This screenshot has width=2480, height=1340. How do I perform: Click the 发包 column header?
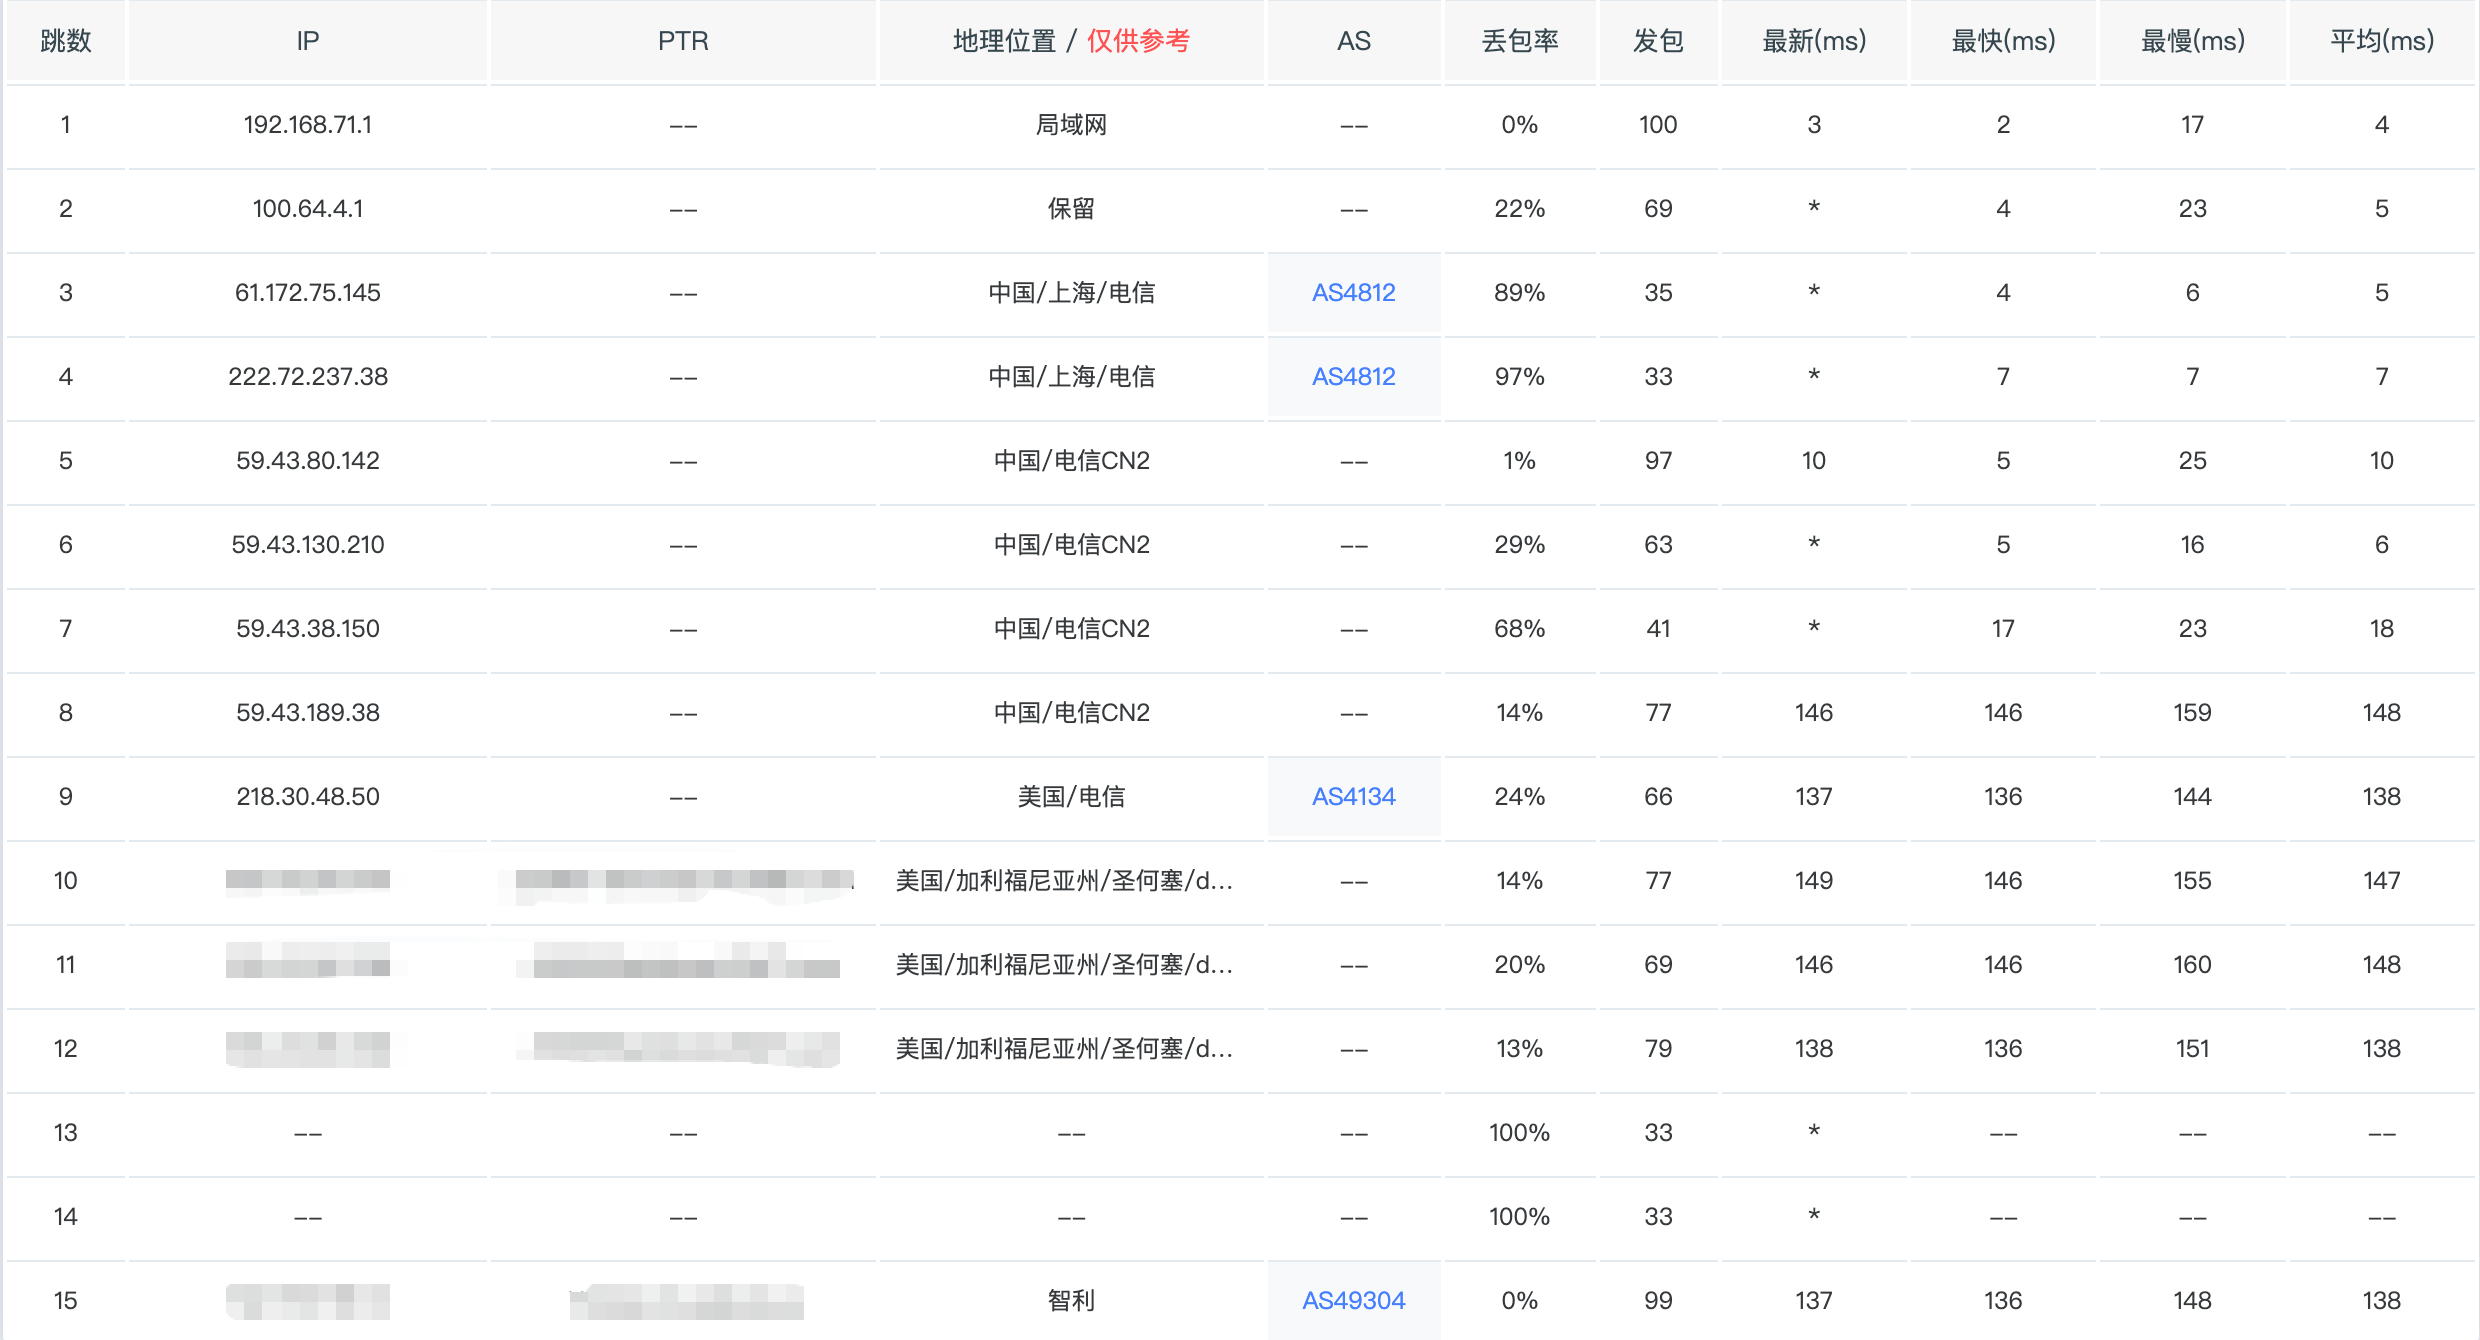(x=1658, y=41)
